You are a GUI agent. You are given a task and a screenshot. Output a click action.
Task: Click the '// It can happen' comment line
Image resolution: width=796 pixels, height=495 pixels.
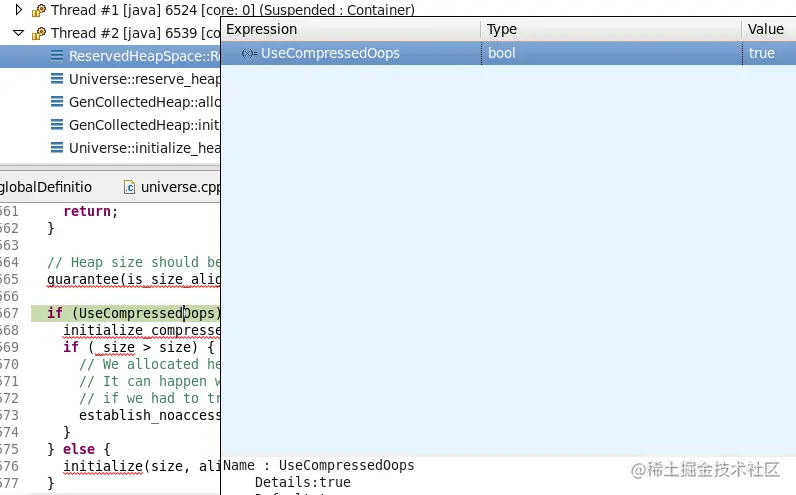click(150, 381)
